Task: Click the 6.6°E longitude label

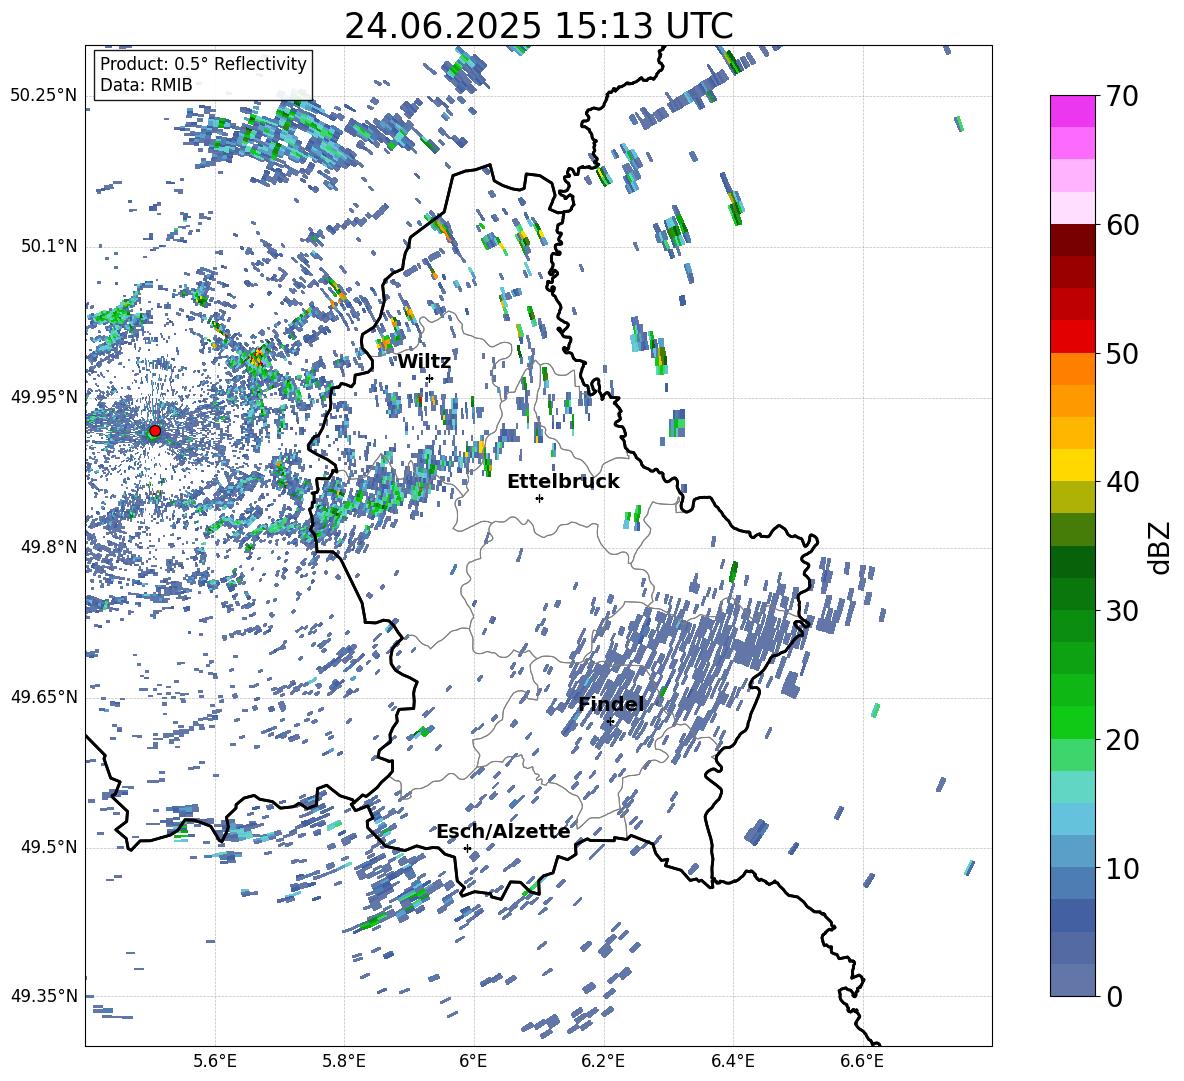Action: [862, 1061]
